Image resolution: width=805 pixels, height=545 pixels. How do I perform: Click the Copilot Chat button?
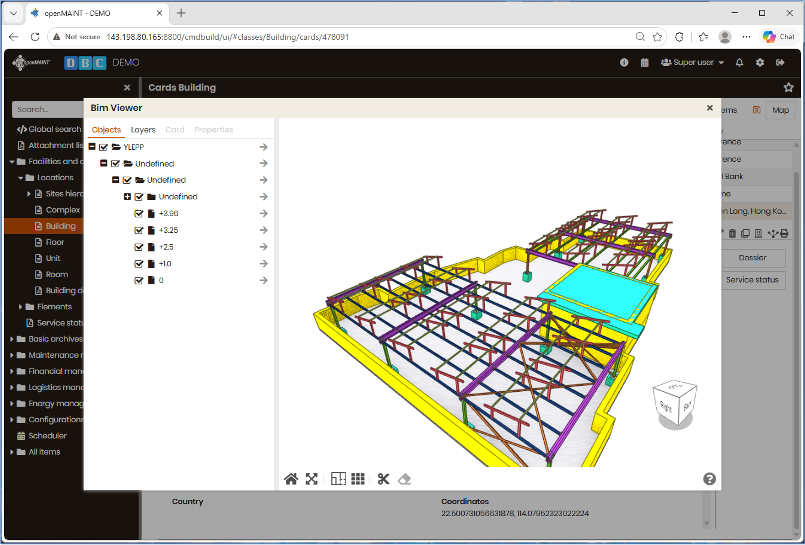coord(779,37)
